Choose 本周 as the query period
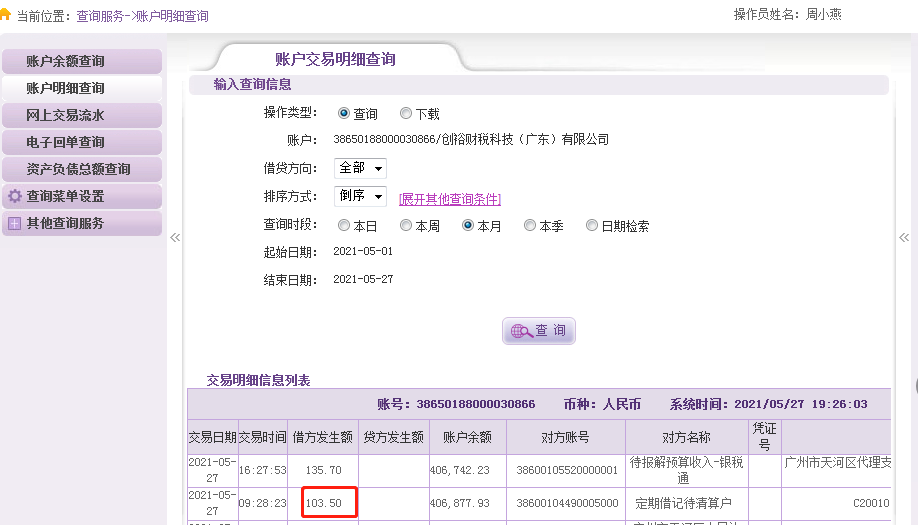This screenshot has width=918, height=525. (406, 226)
